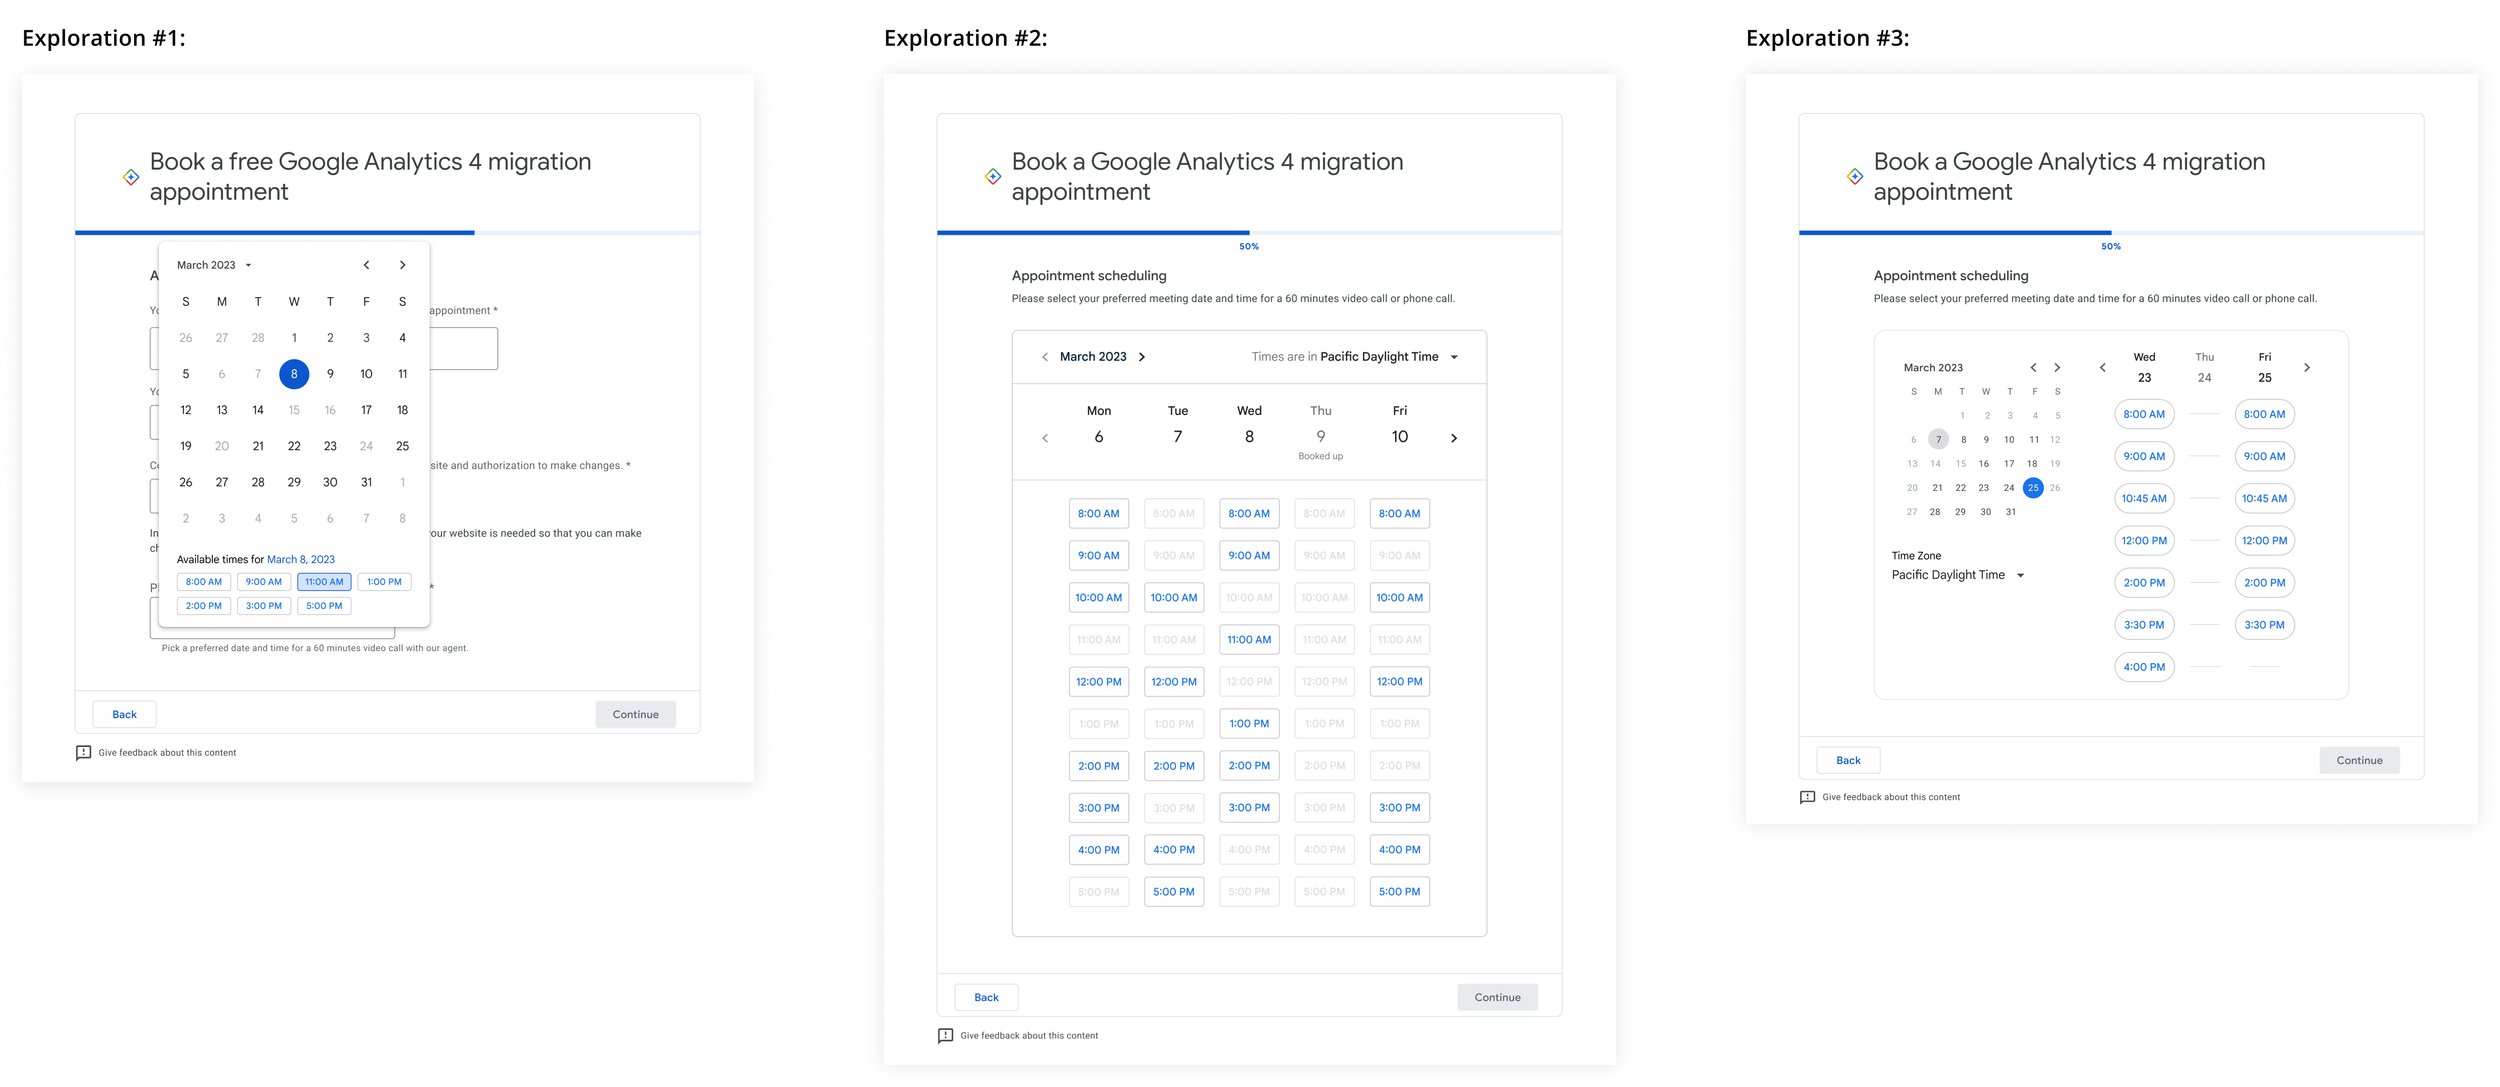Go to next month beside March 2023, Exploration #2
The width and height of the screenshot is (2500, 1087).
[1142, 357]
